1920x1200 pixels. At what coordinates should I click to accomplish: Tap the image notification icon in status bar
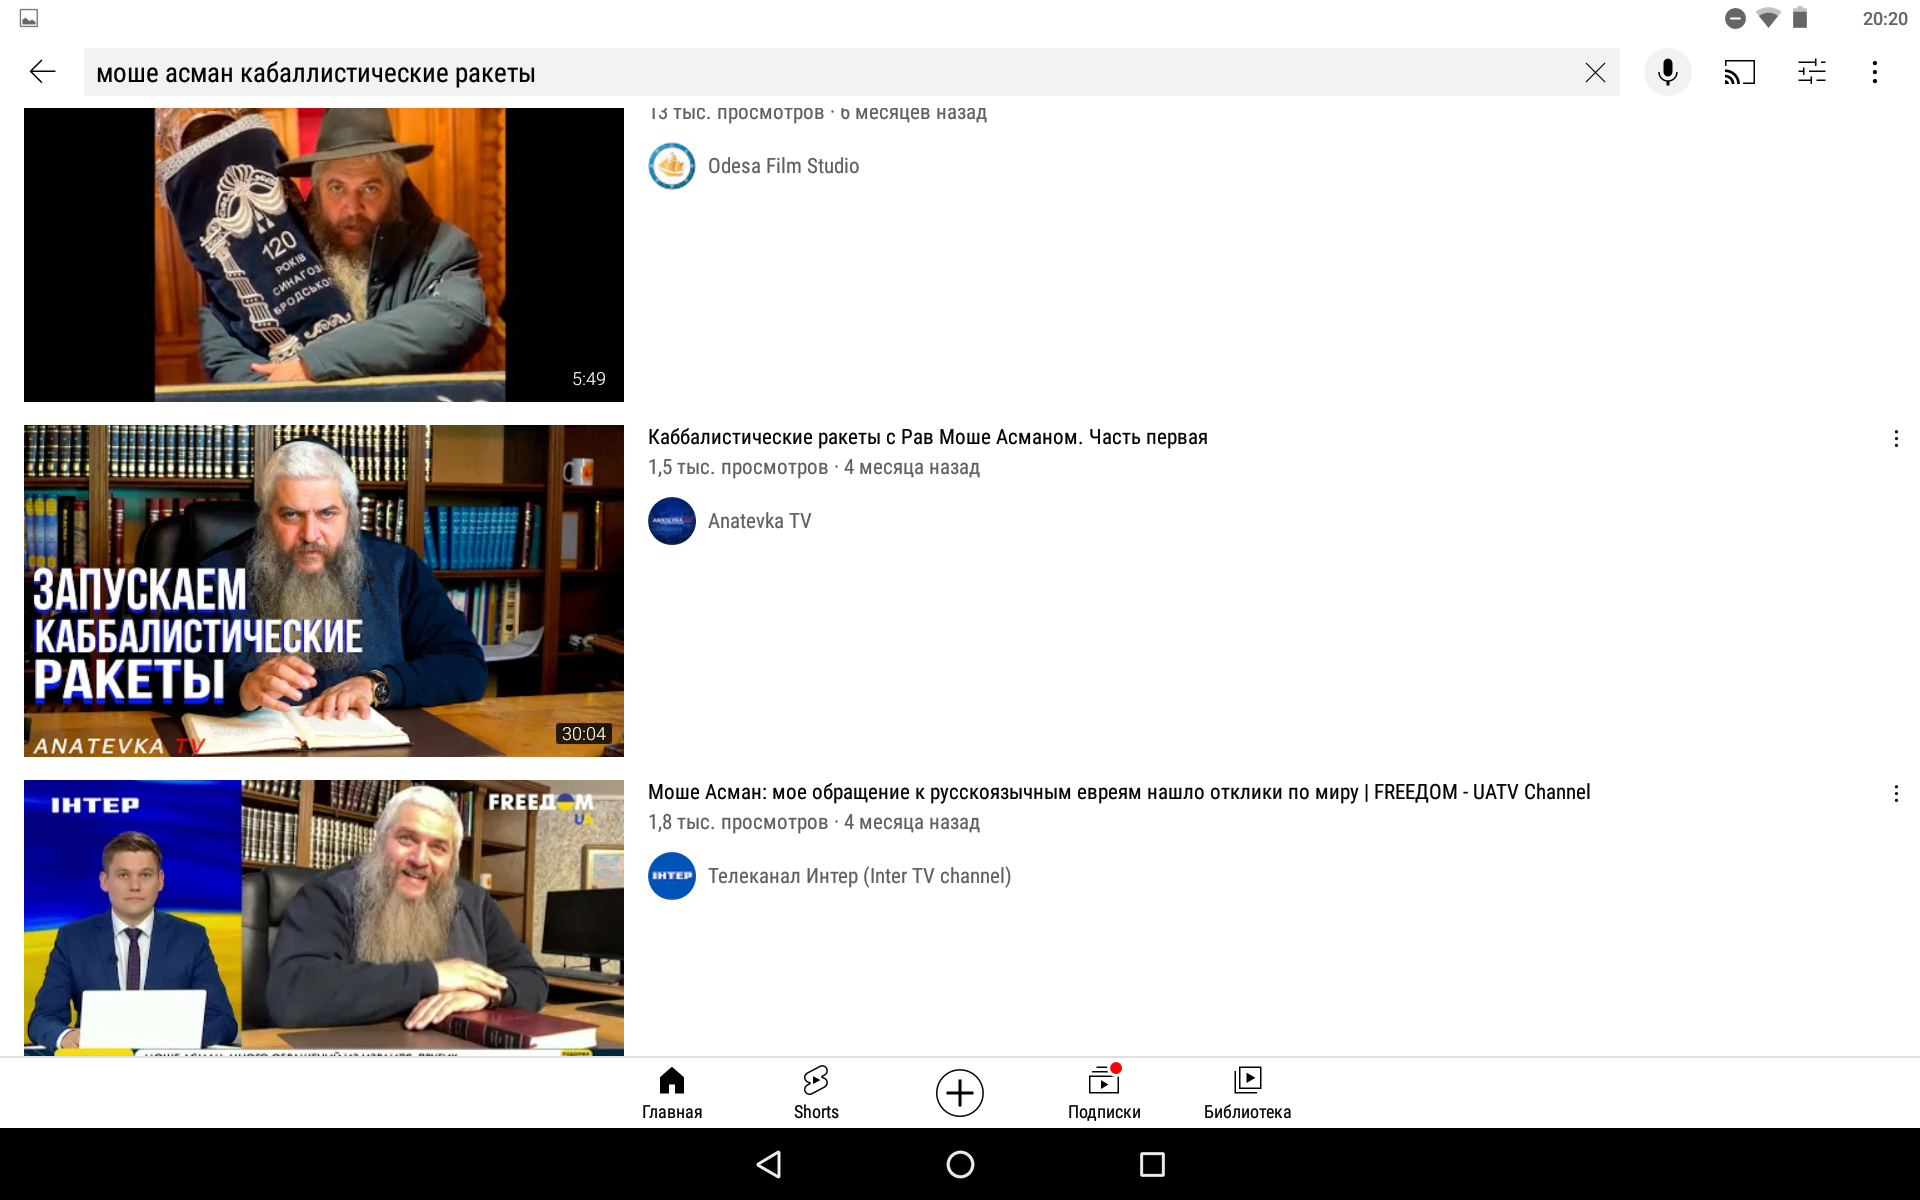(x=29, y=18)
